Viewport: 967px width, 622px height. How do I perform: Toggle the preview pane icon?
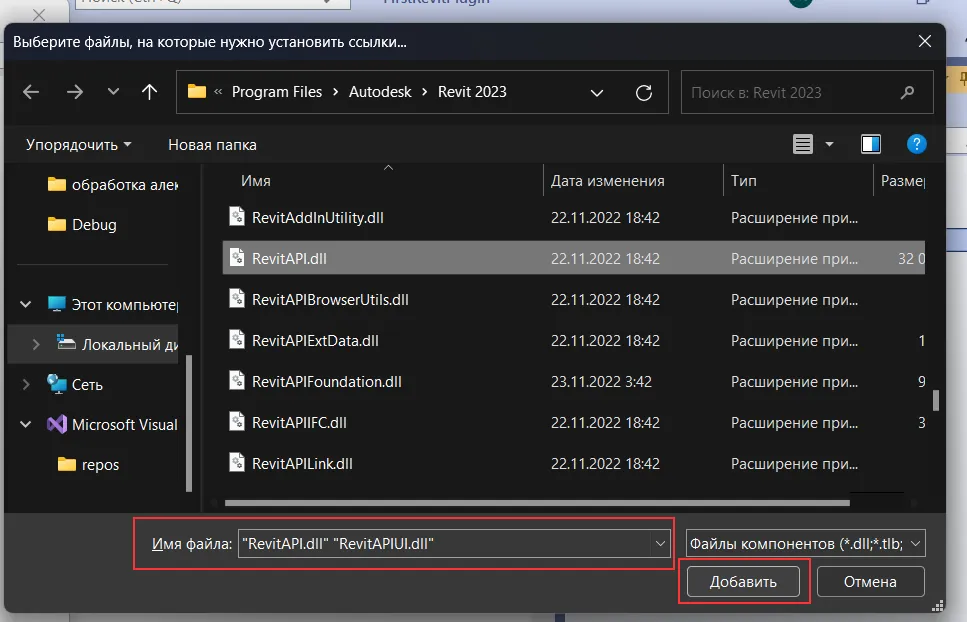[871, 144]
